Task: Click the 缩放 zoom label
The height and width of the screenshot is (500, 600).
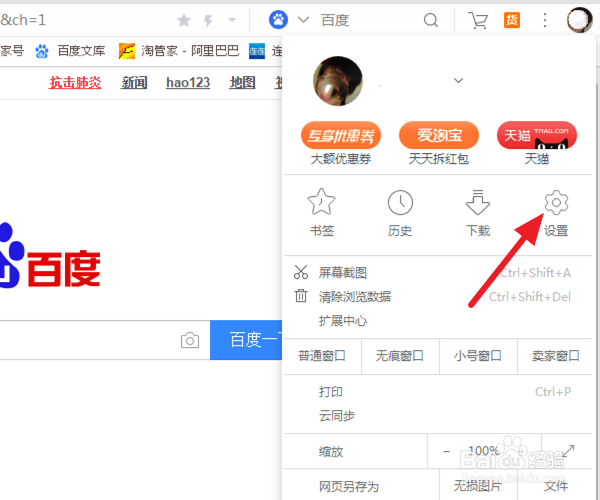Action: click(331, 452)
